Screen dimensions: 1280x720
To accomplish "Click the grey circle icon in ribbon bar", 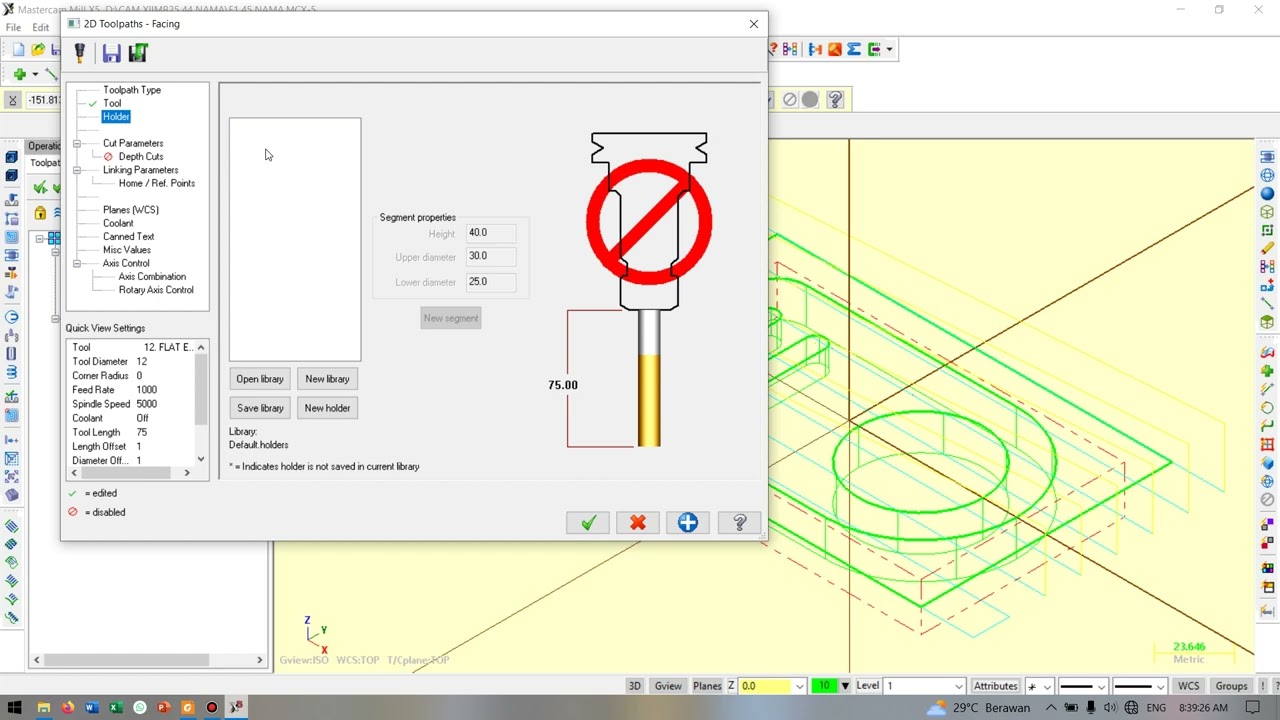I will click(810, 100).
